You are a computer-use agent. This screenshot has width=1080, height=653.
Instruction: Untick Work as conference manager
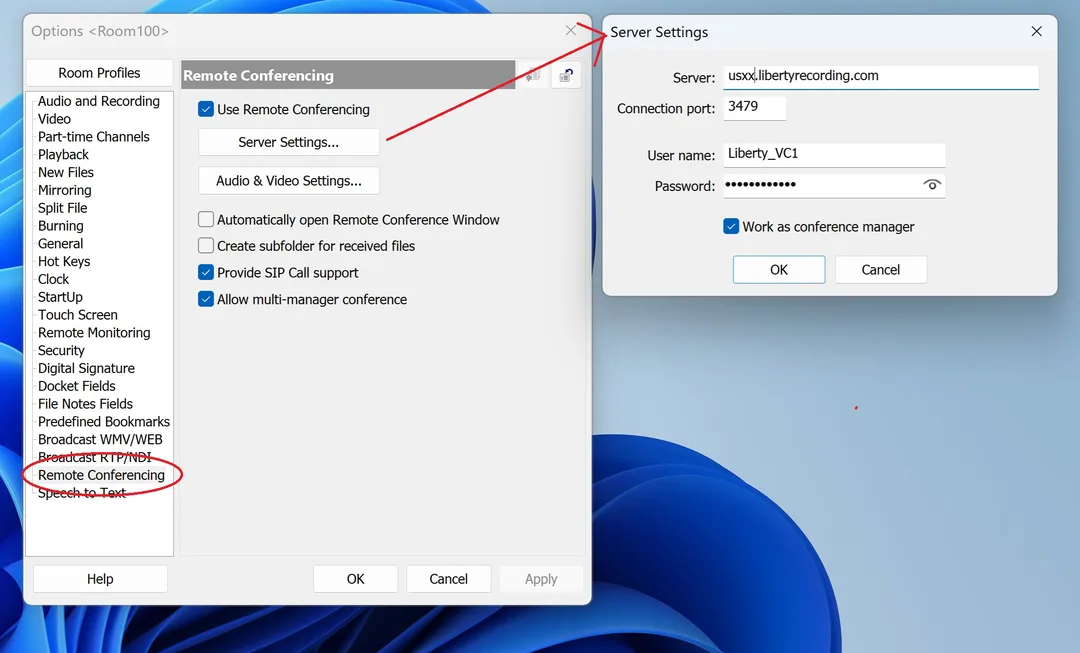731,226
